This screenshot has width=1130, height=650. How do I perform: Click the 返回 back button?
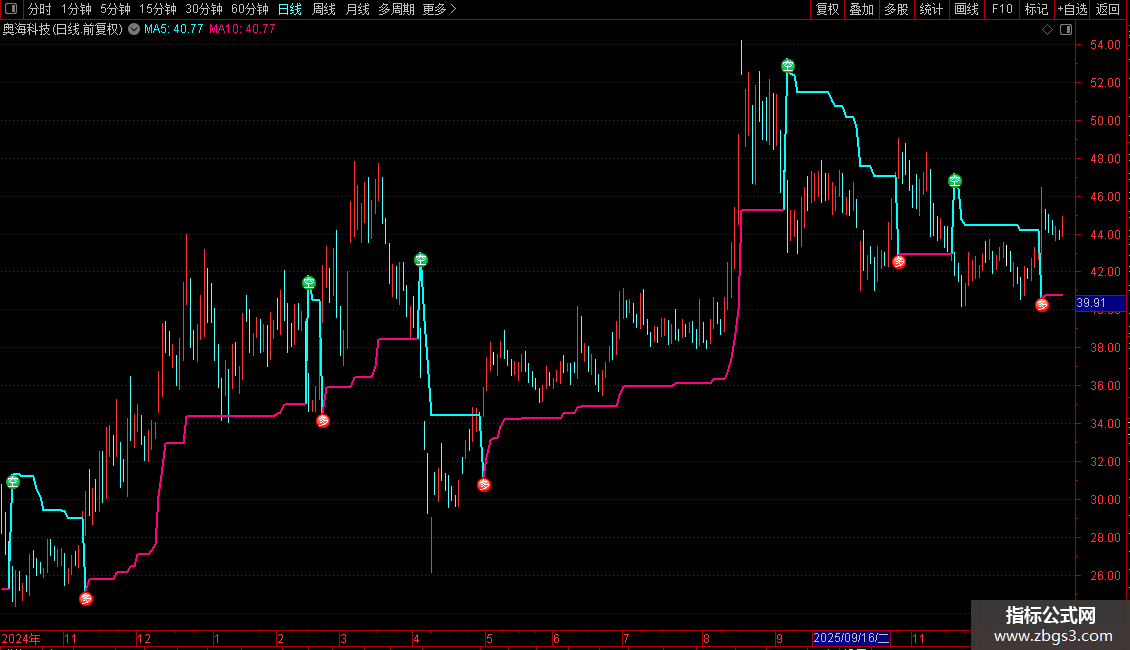tap(1108, 9)
